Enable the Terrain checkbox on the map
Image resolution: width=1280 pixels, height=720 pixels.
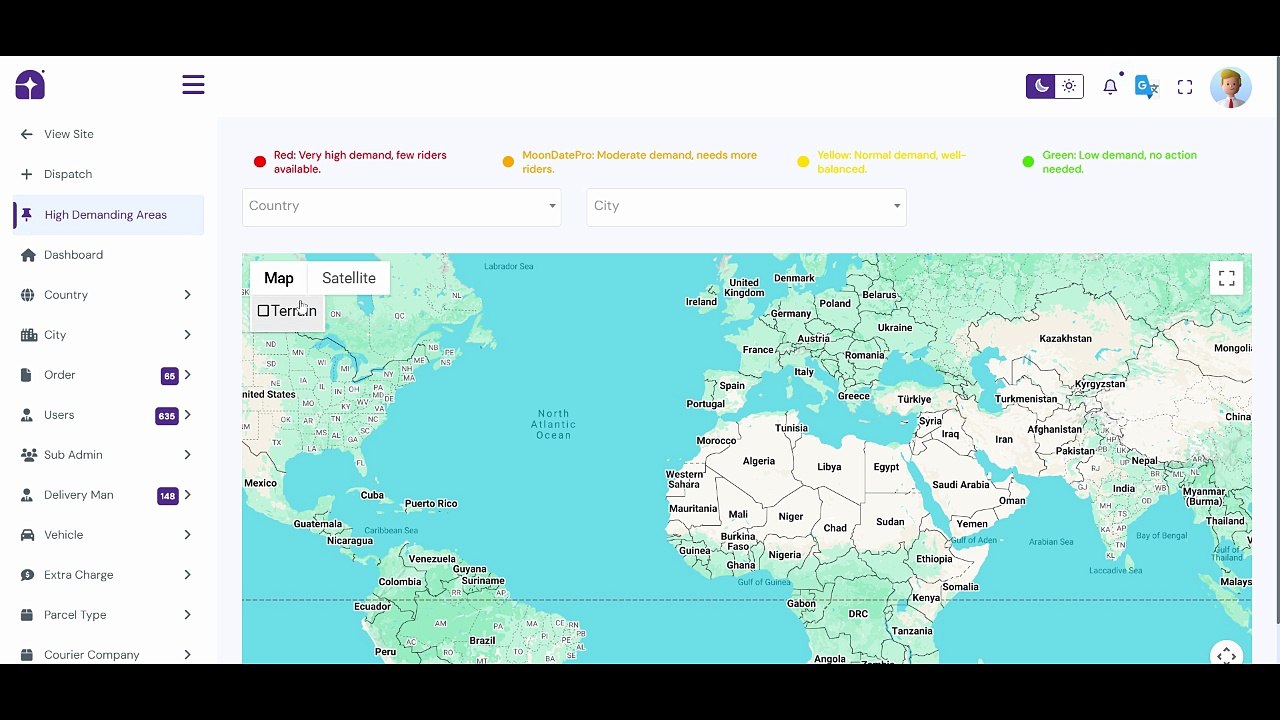click(263, 311)
